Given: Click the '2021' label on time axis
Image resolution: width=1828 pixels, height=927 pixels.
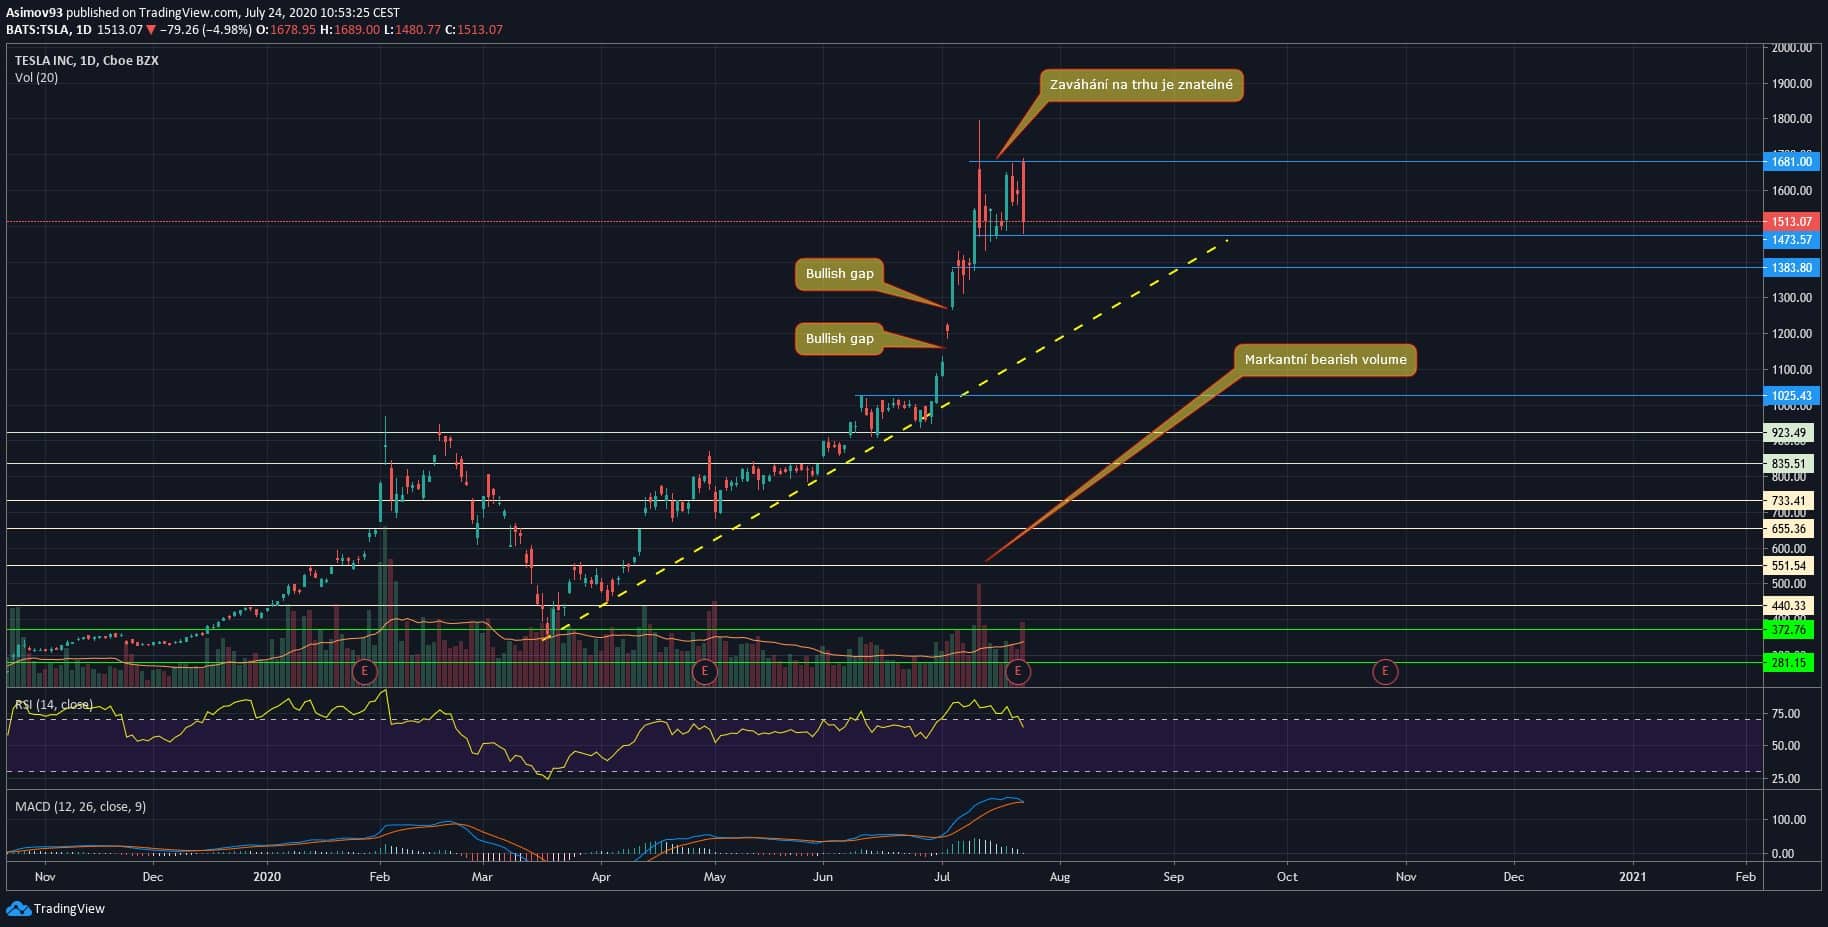Looking at the screenshot, I should tap(1633, 877).
